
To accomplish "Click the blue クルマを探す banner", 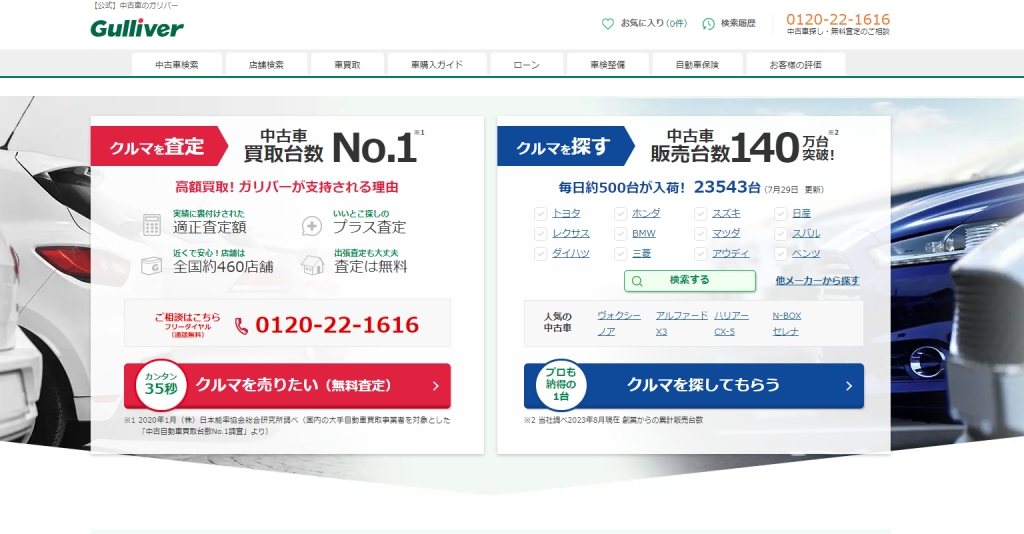I will [x=566, y=146].
